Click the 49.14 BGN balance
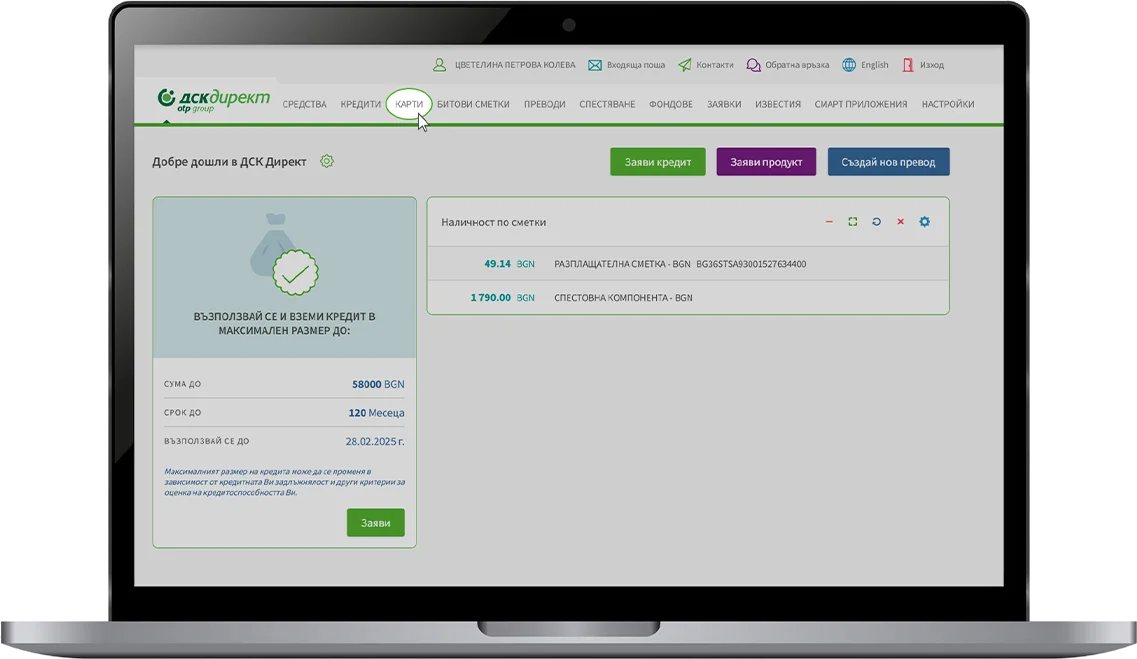Screen dimensions: 1137x659 click(509, 264)
